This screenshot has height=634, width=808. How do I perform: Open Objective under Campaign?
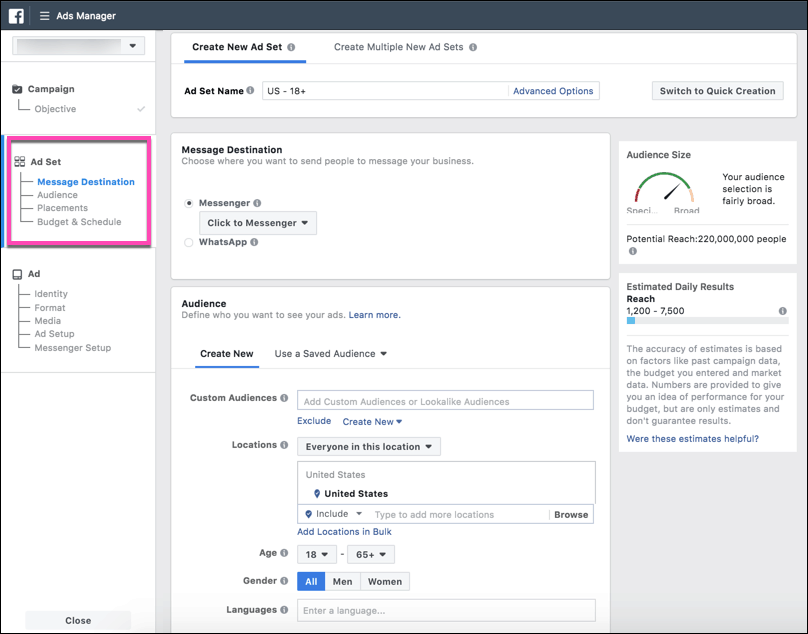pyautogui.click(x=55, y=109)
